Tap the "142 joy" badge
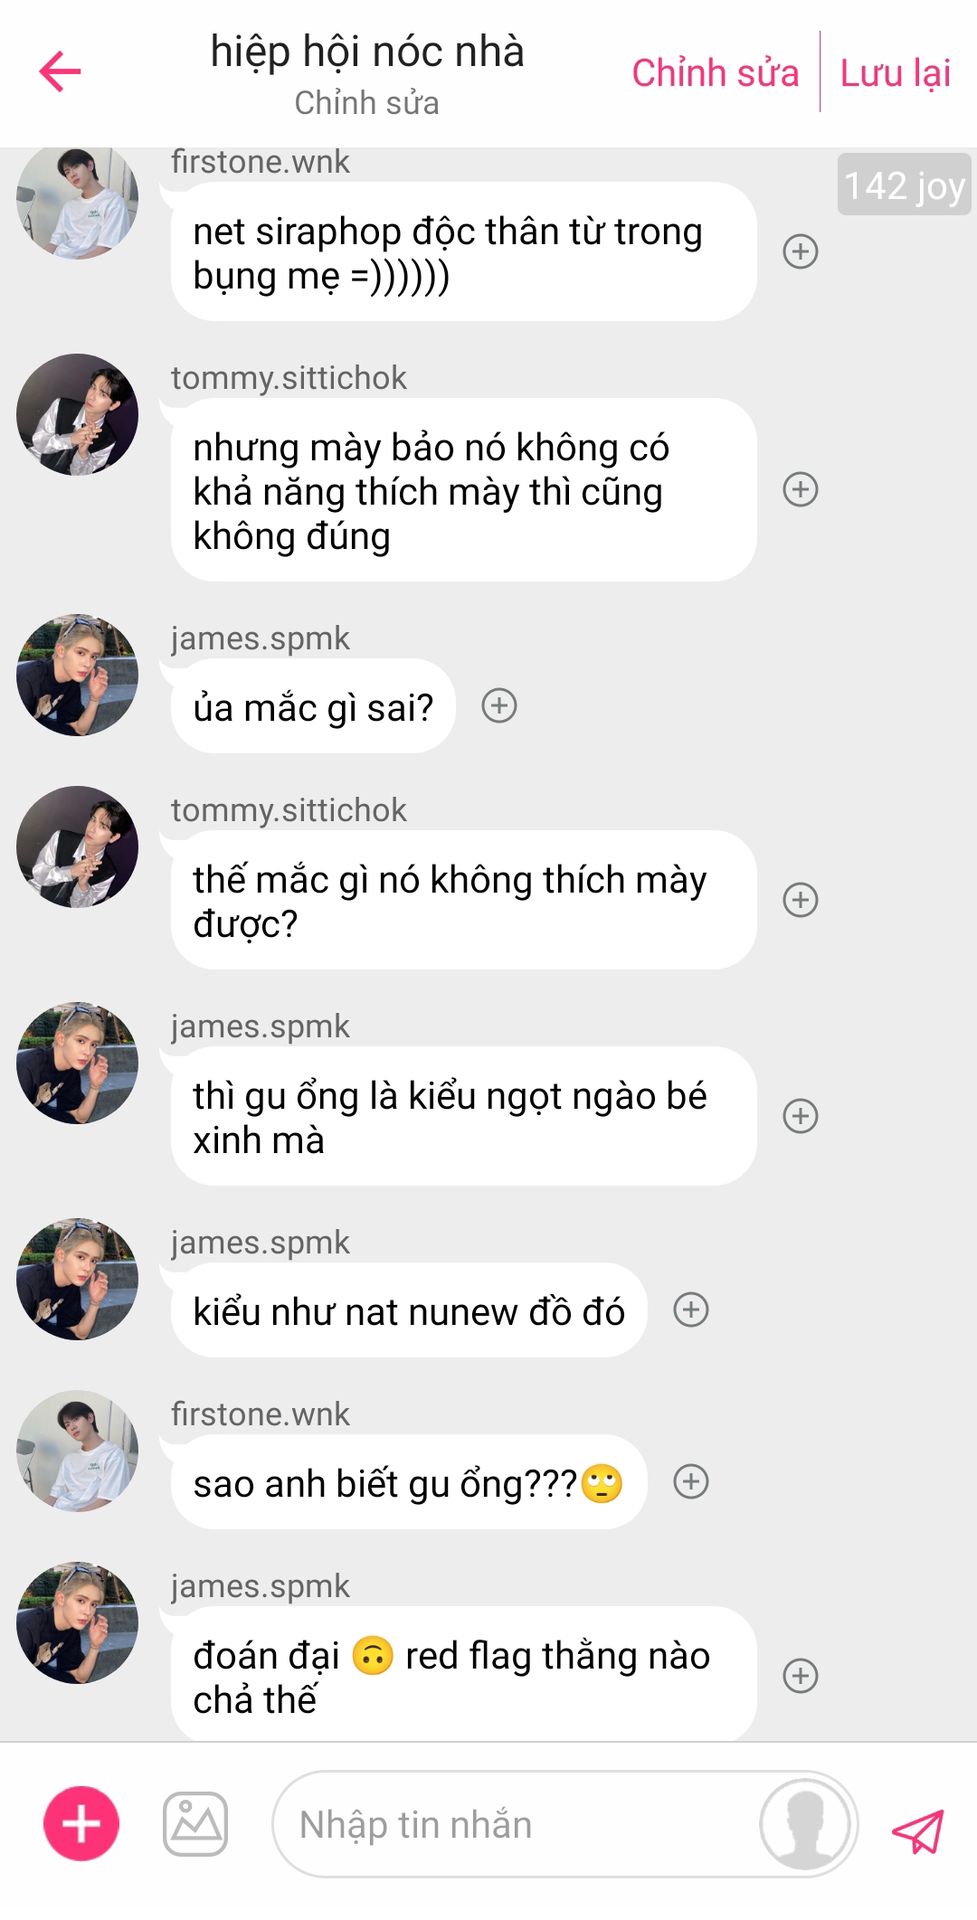The image size is (977, 1920). pos(904,185)
